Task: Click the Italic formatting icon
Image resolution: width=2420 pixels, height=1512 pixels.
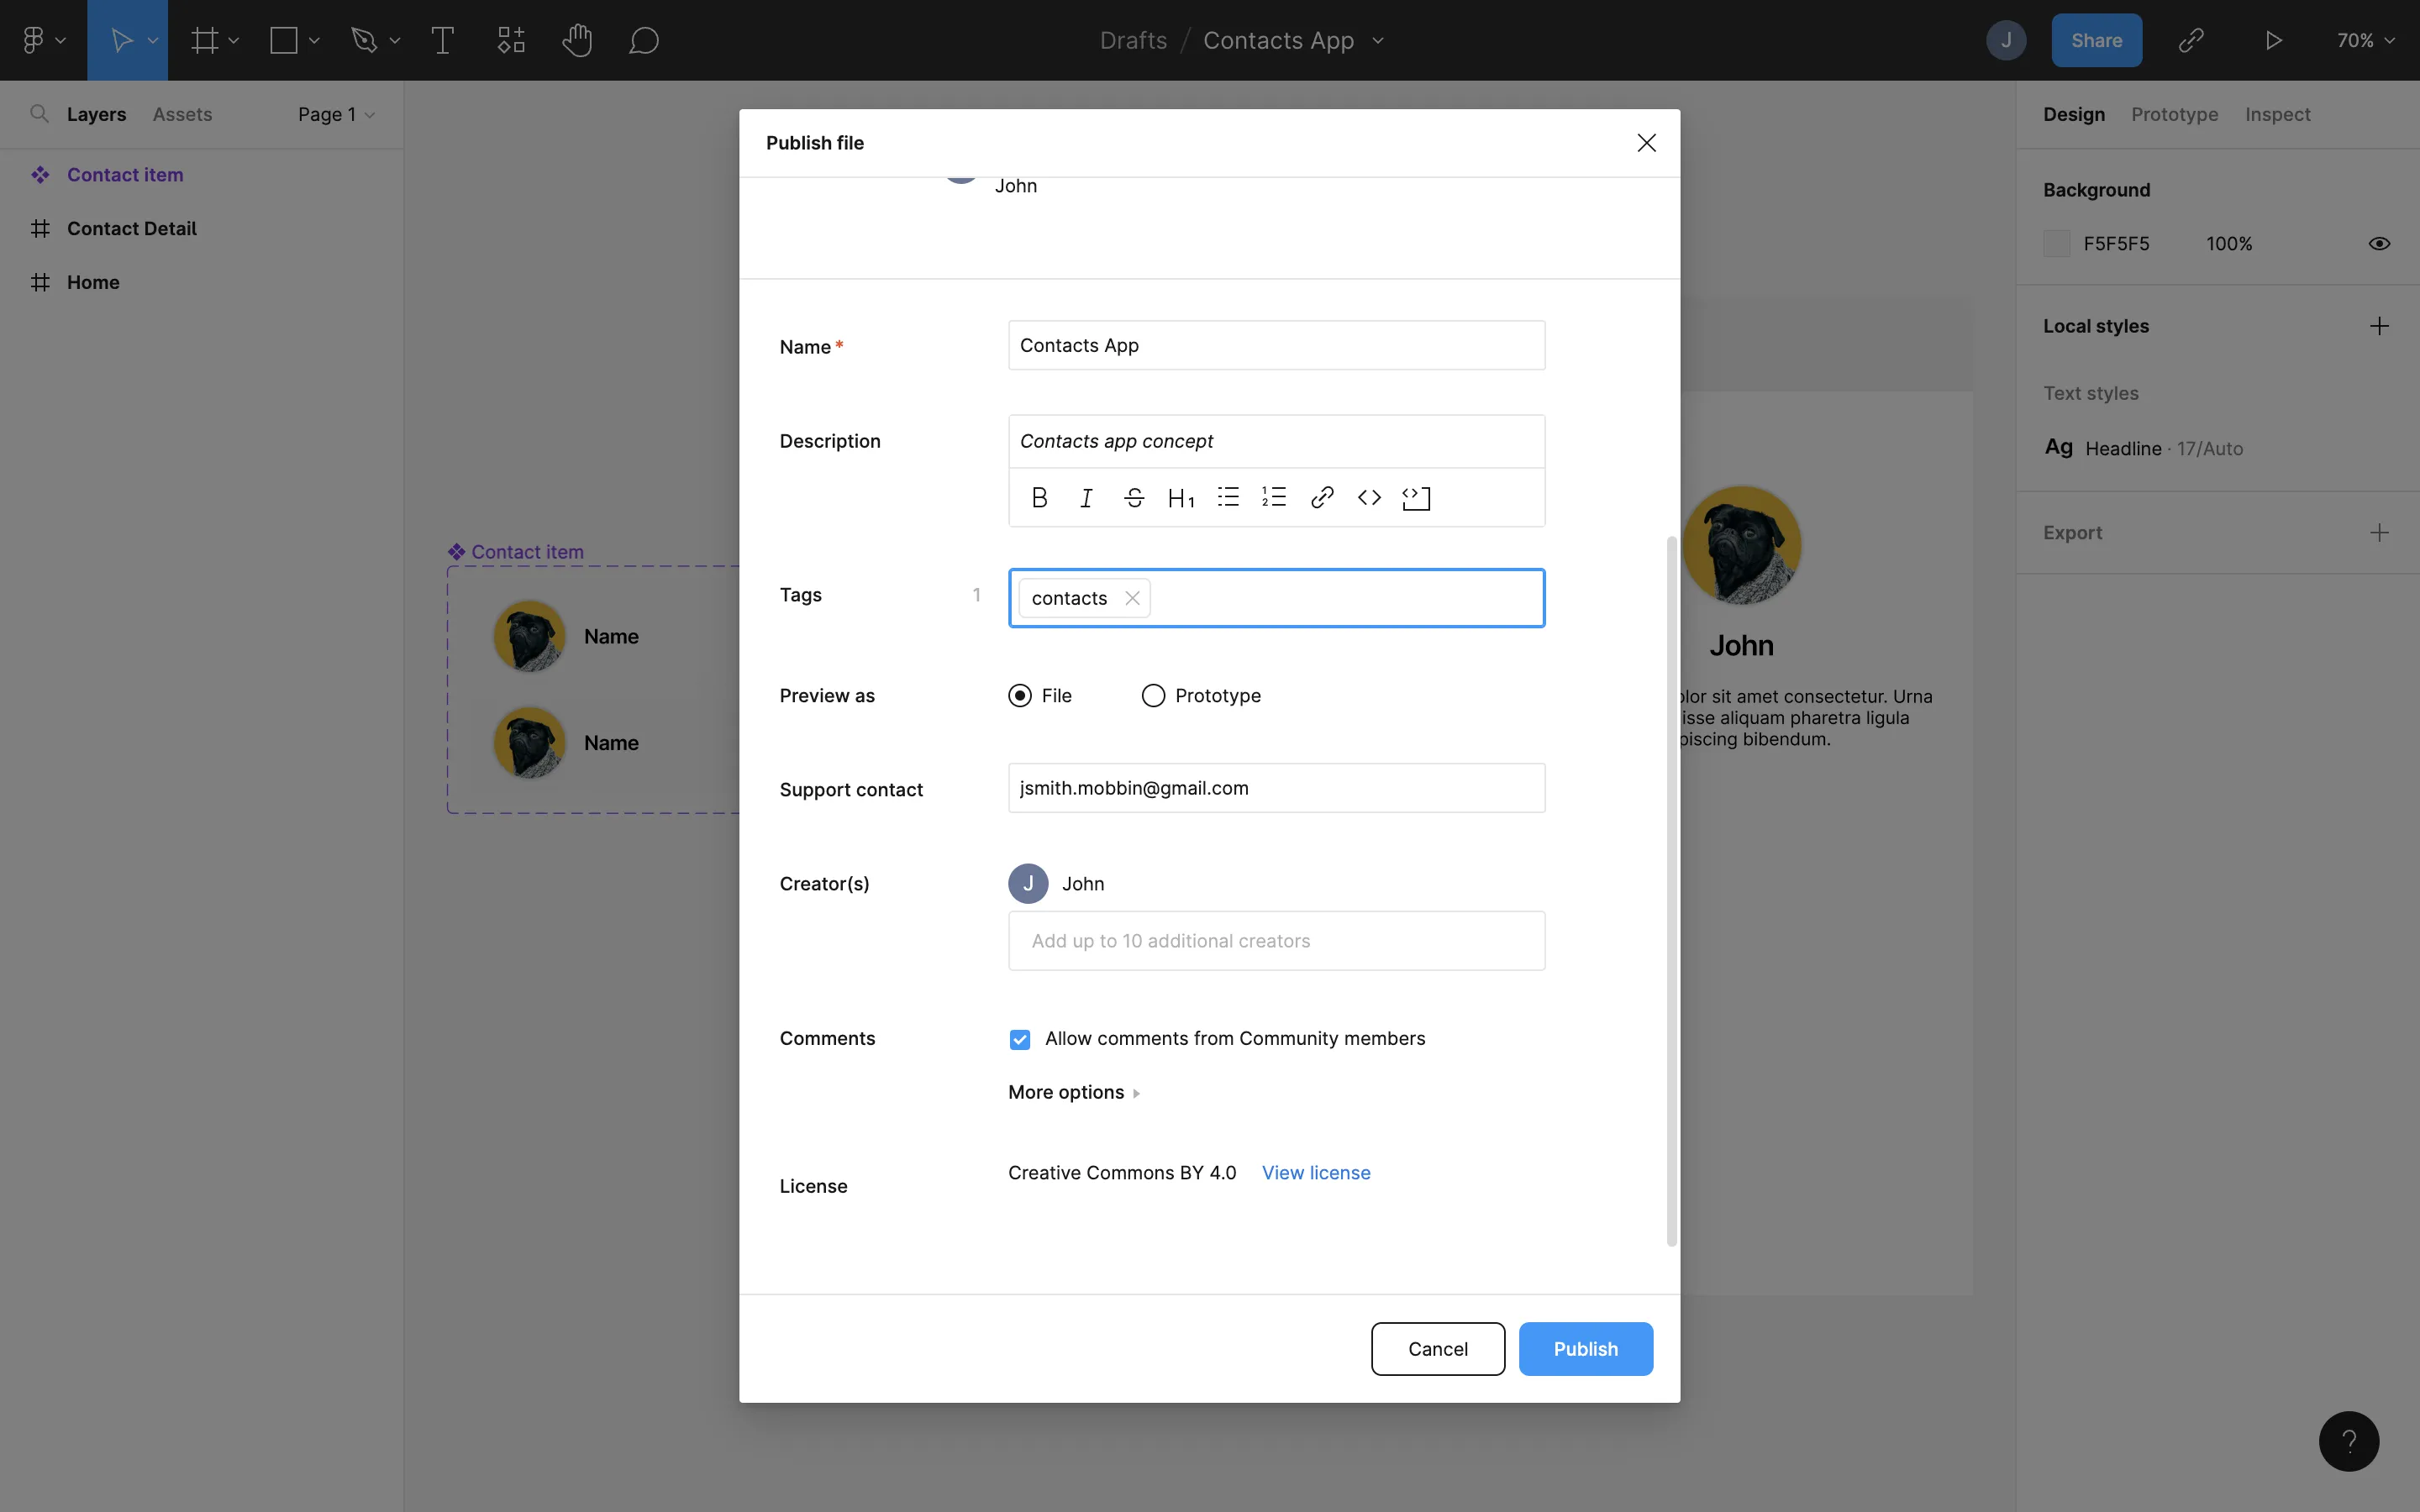Action: (x=1087, y=497)
